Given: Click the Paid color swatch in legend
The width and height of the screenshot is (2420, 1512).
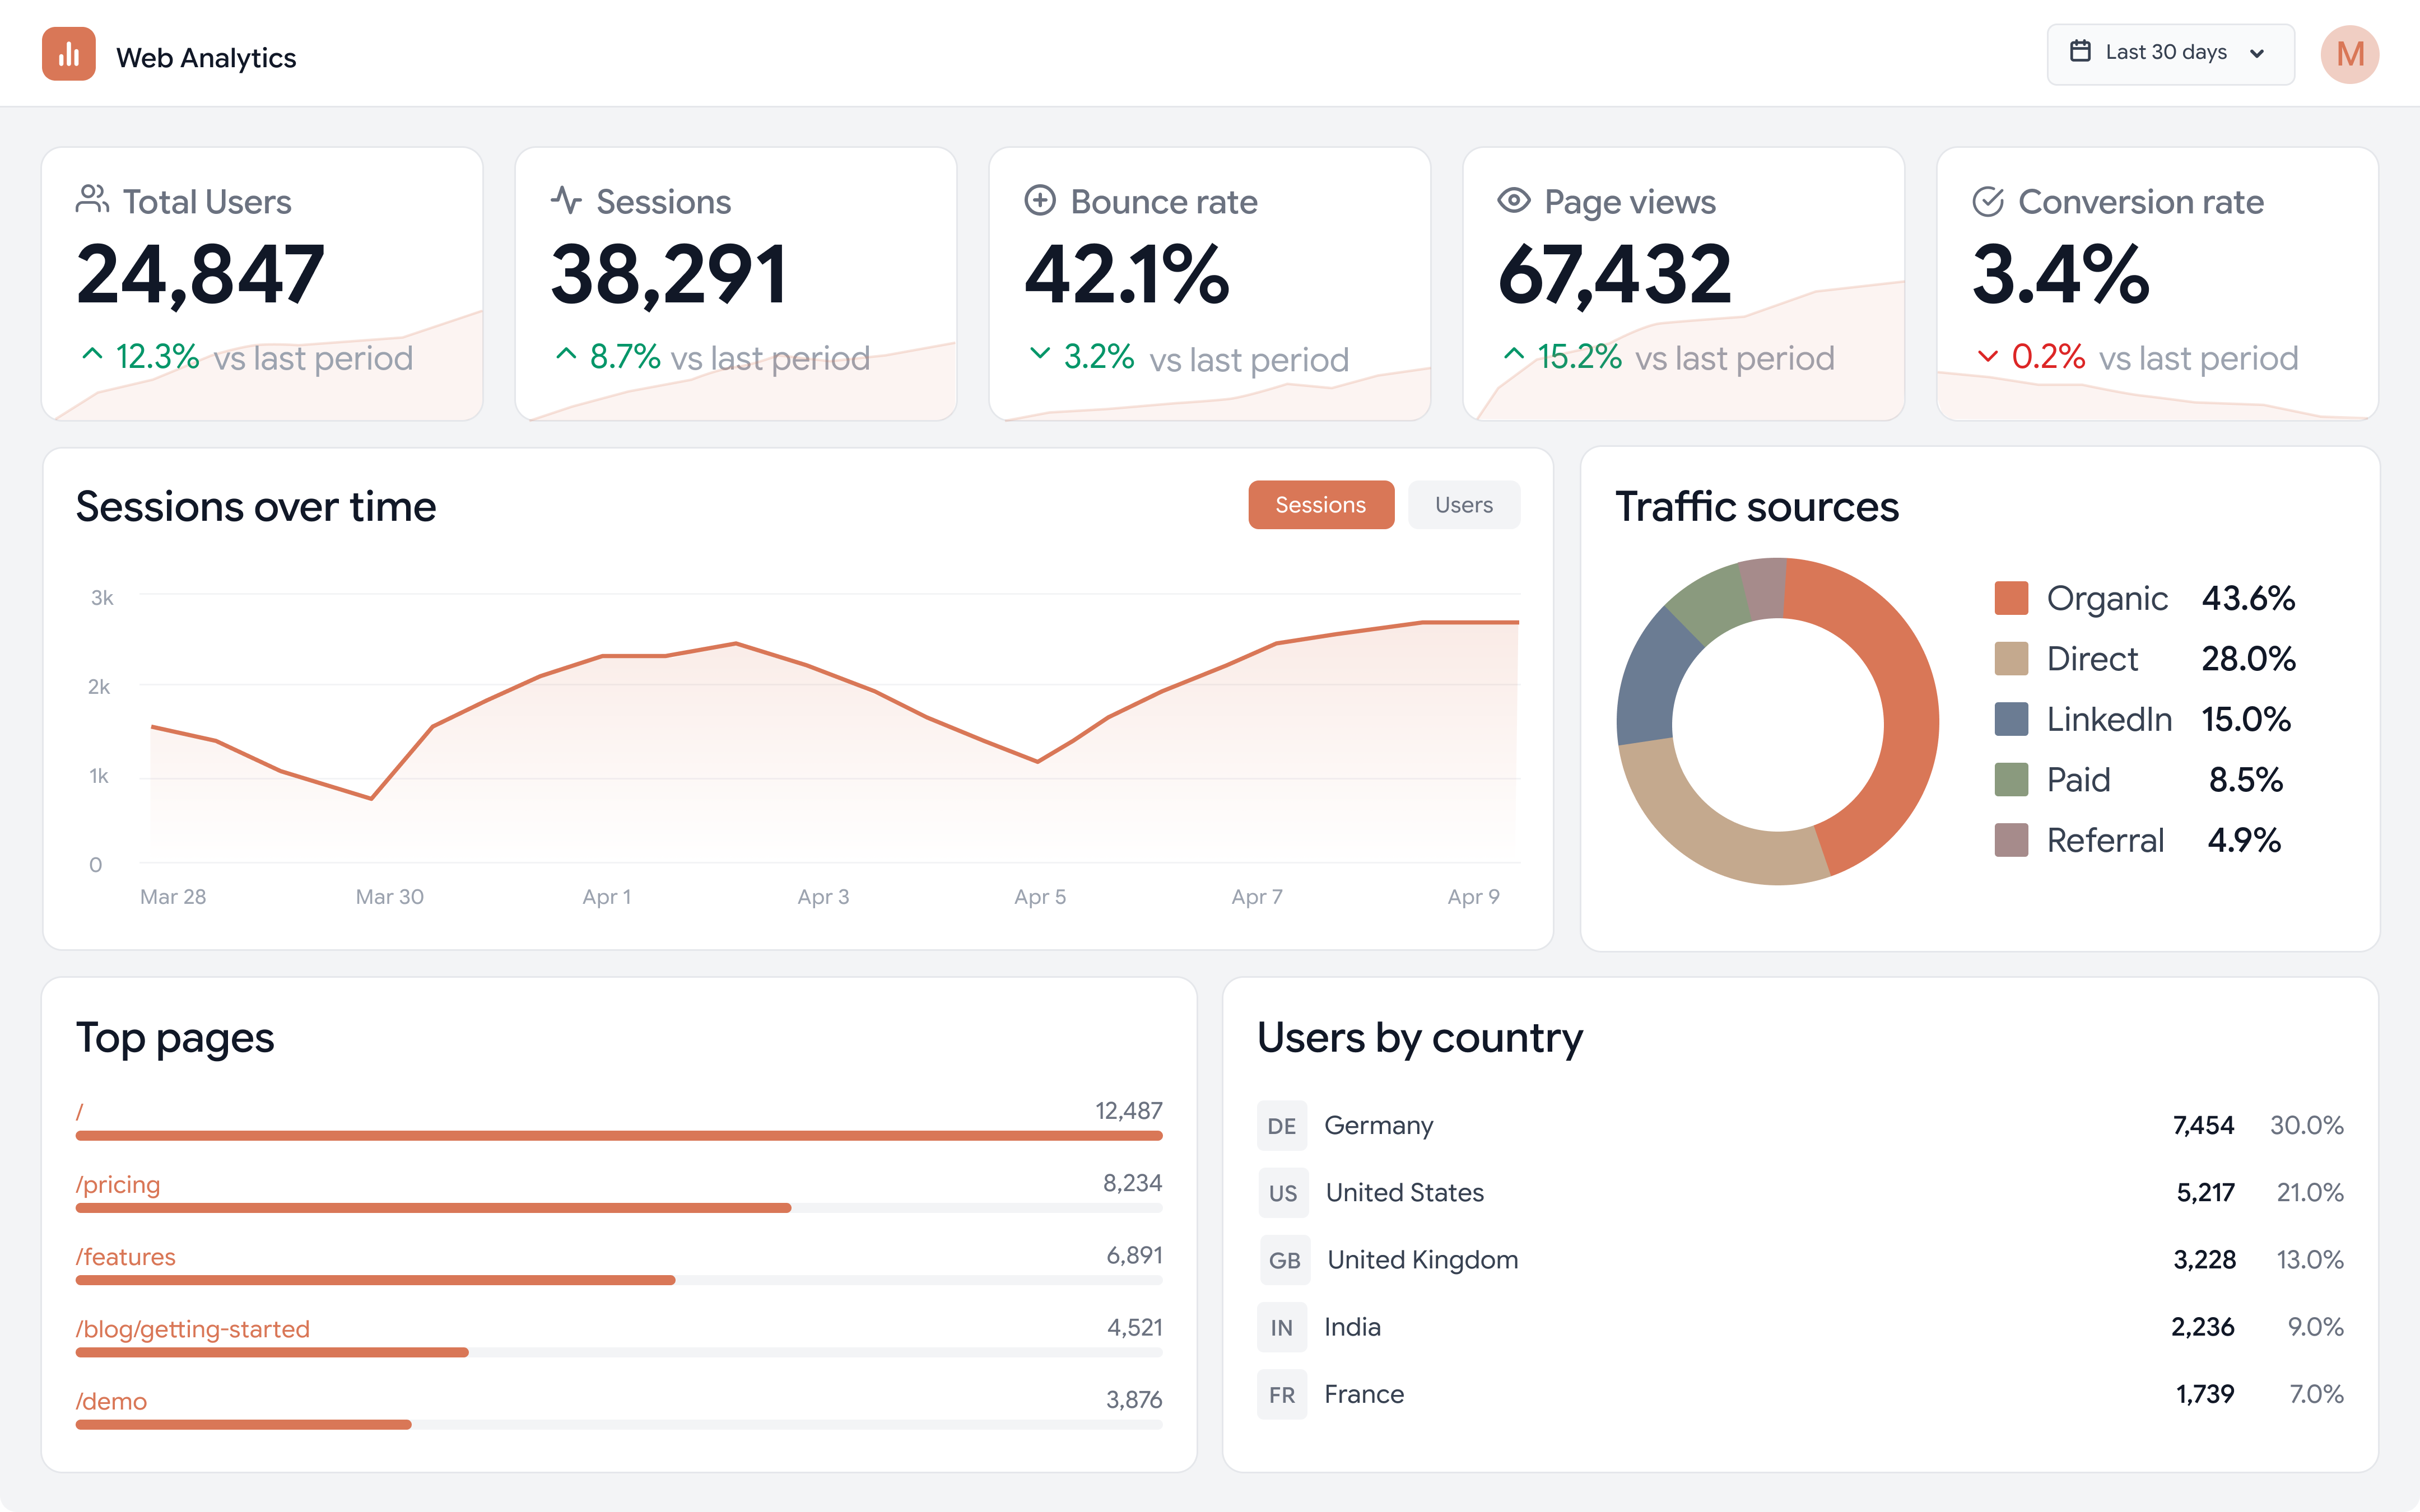Looking at the screenshot, I should coord(2011,779).
